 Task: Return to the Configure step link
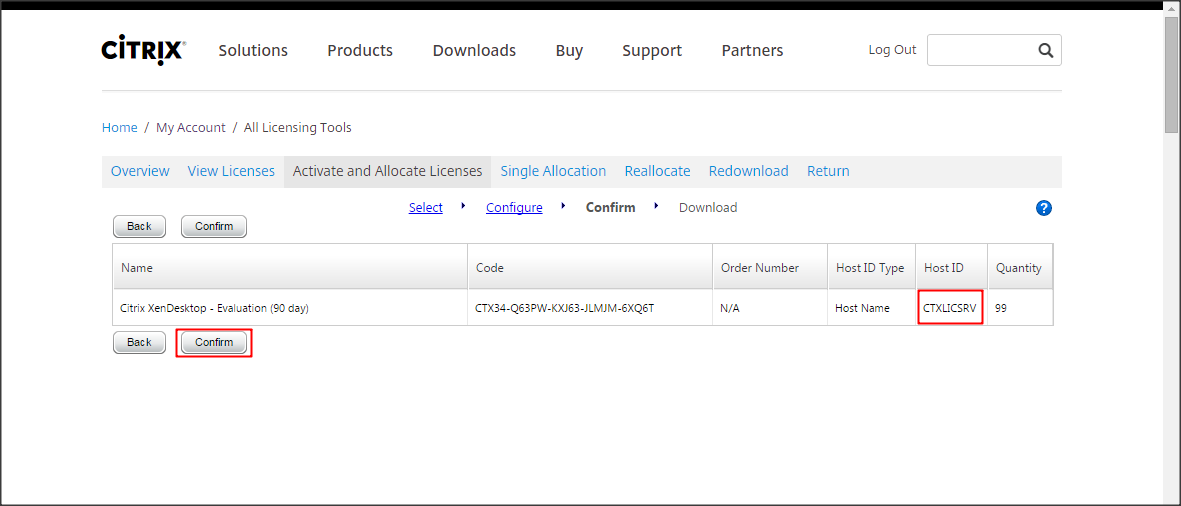[514, 208]
